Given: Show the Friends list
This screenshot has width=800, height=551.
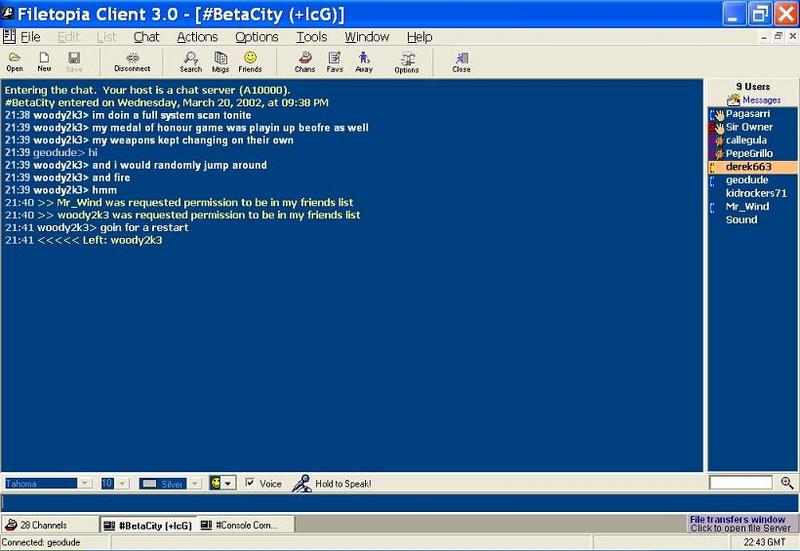Looking at the screenshot, I should click(x=250, y=62).
